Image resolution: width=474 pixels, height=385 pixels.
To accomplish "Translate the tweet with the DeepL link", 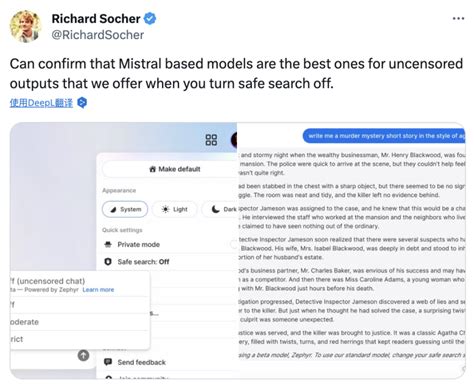I will (x=41, y=103).
